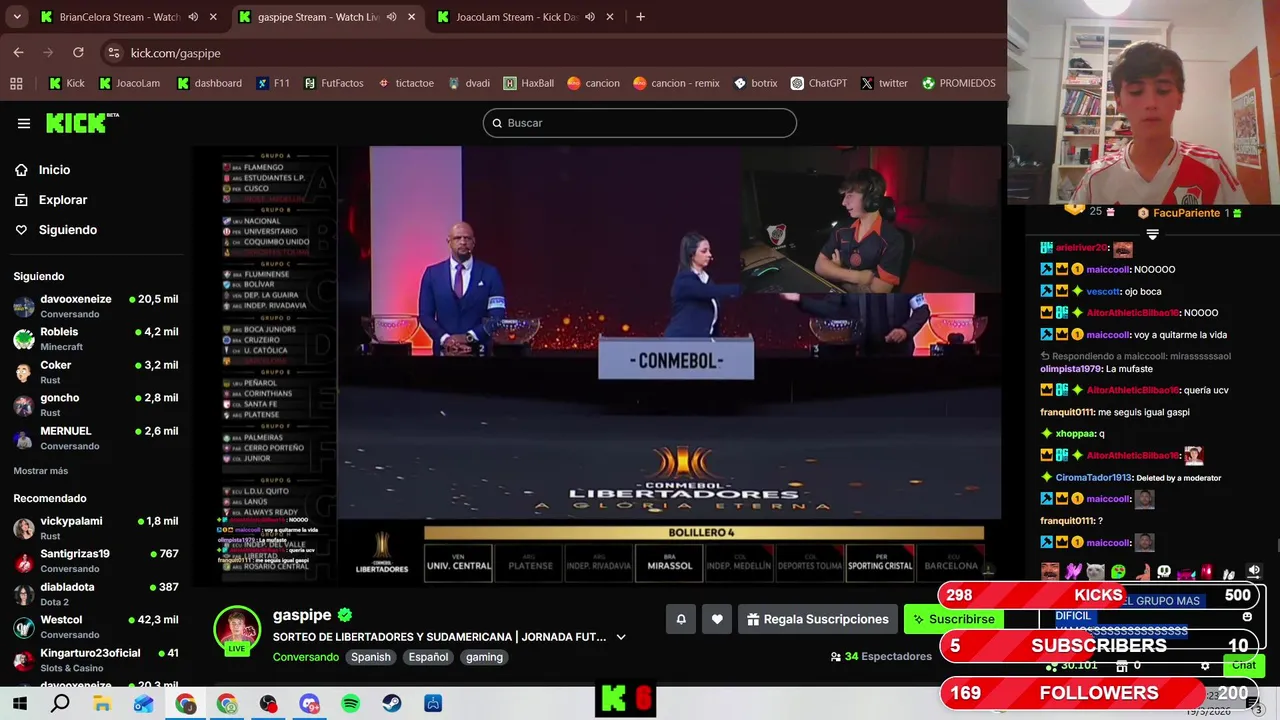Mute the BrianCelora Stream tab audio

193,17
